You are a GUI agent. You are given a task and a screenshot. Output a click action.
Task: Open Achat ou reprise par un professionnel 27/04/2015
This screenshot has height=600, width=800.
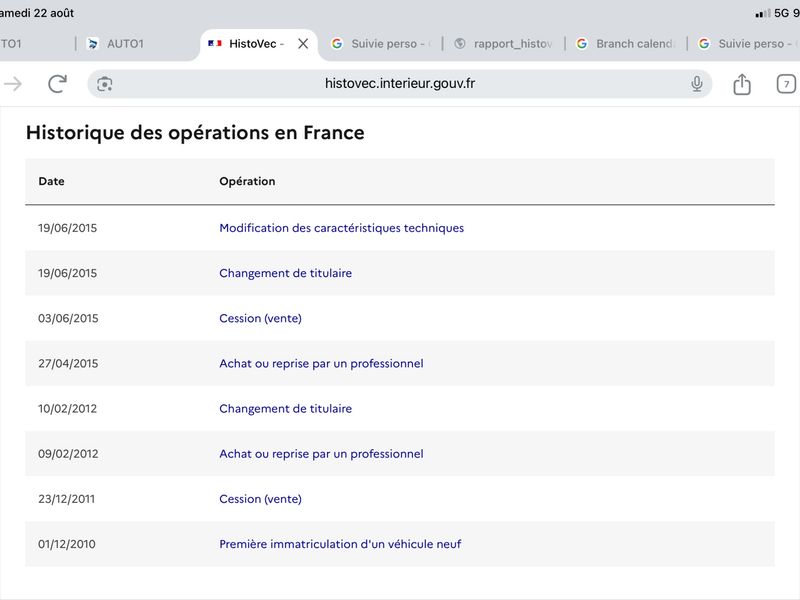321,363
